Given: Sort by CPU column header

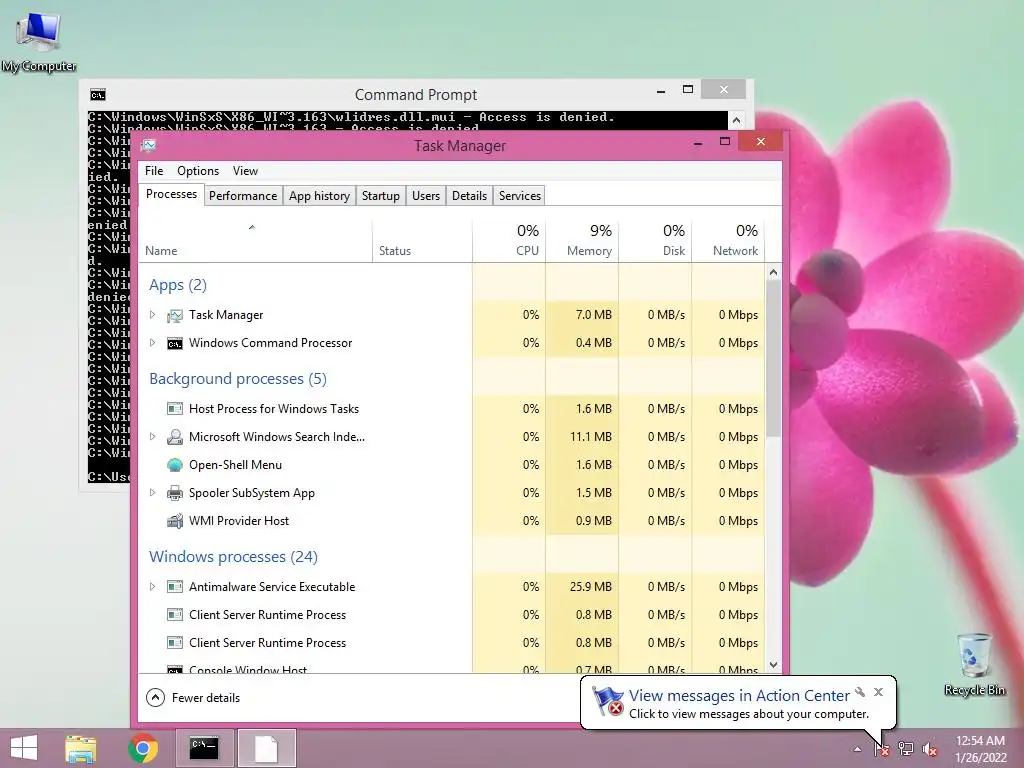Looking at the screenshot, I should click(x=509, y=241).
